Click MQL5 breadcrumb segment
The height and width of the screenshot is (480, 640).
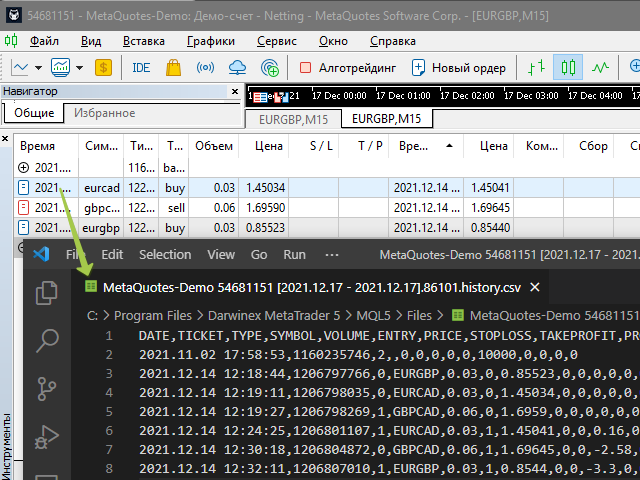373,316
